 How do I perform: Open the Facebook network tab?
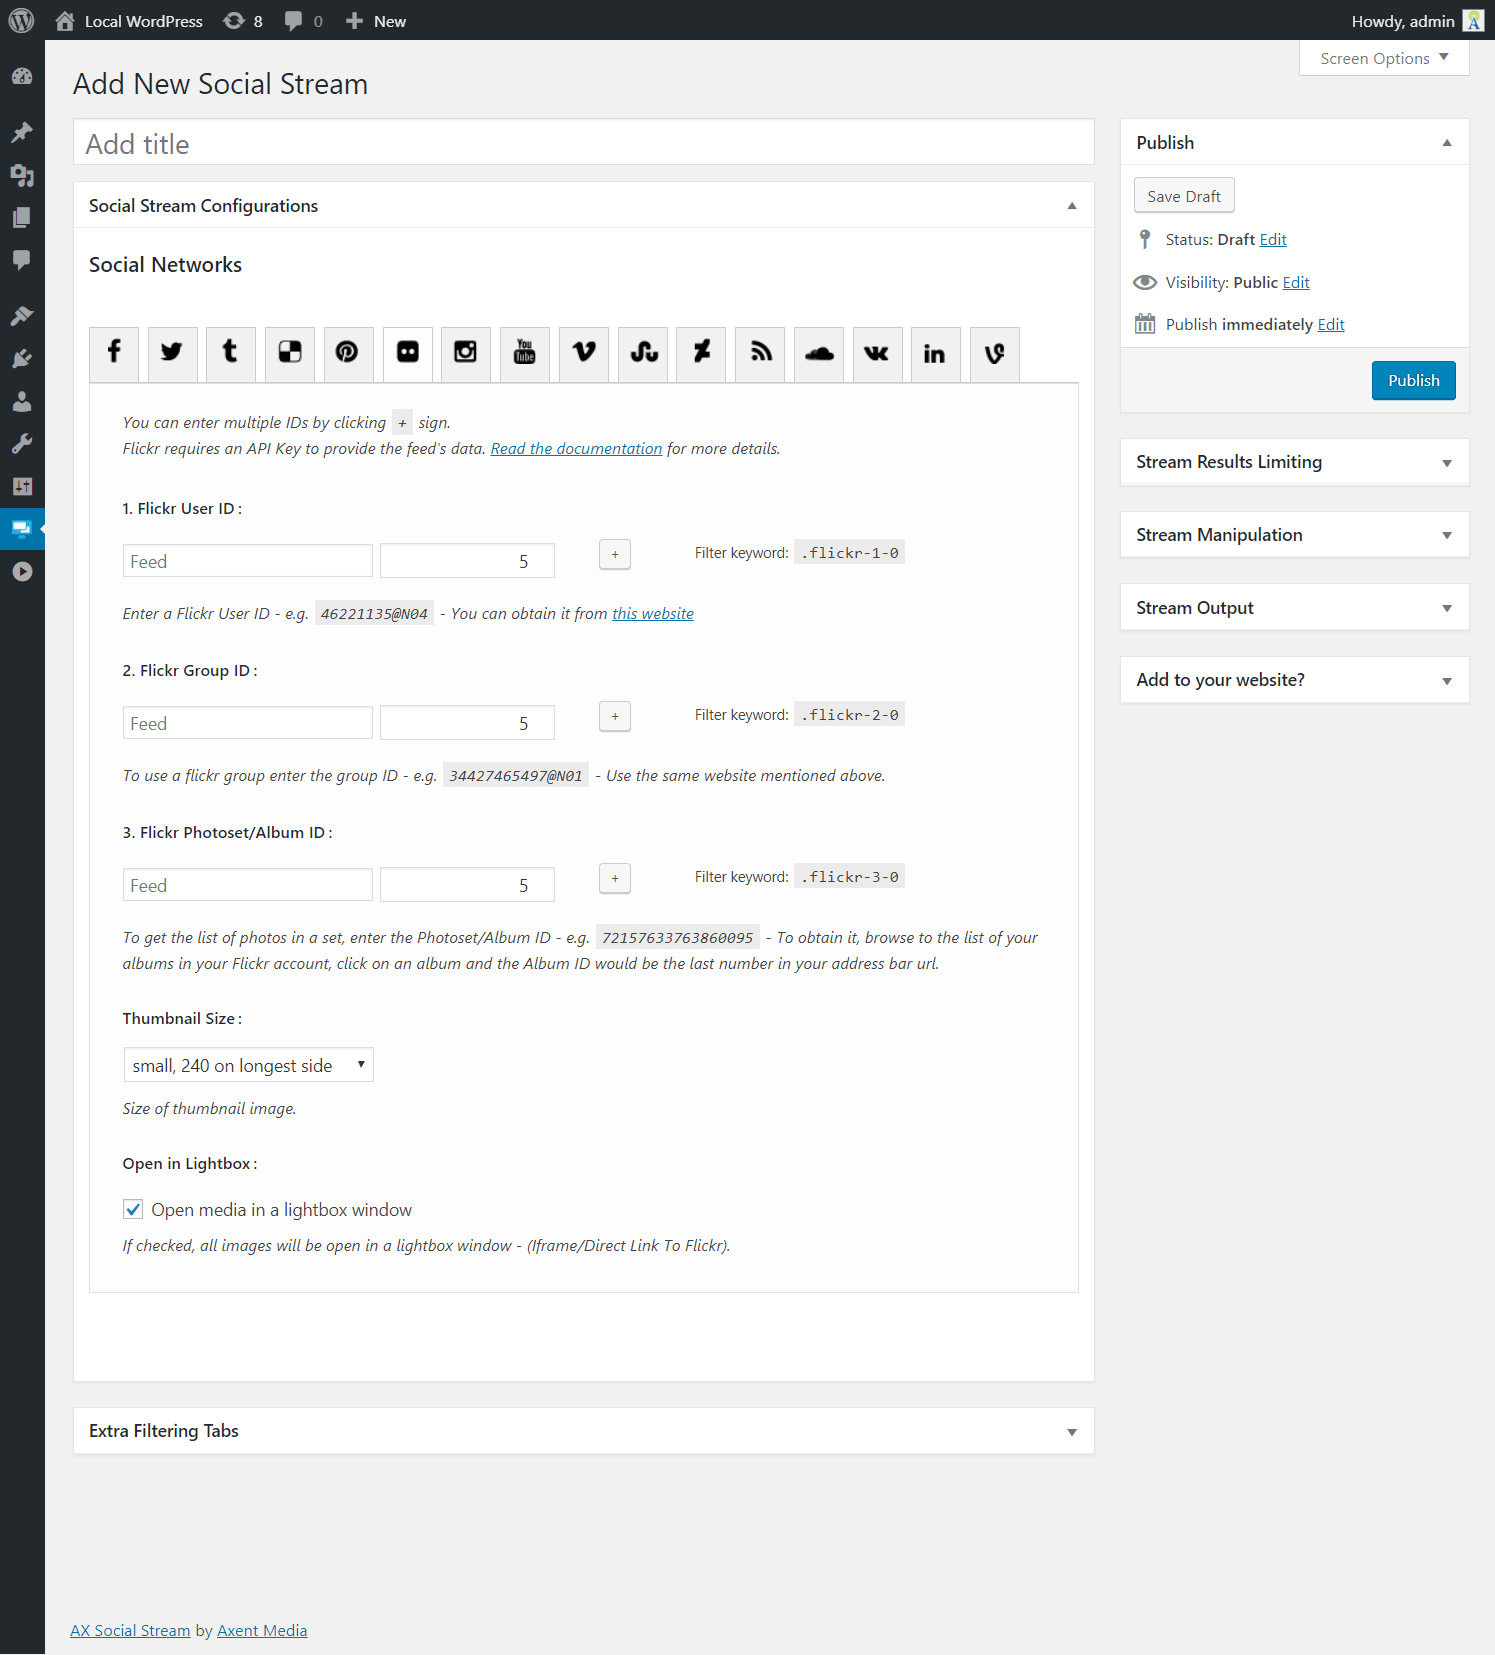point(114,353)
